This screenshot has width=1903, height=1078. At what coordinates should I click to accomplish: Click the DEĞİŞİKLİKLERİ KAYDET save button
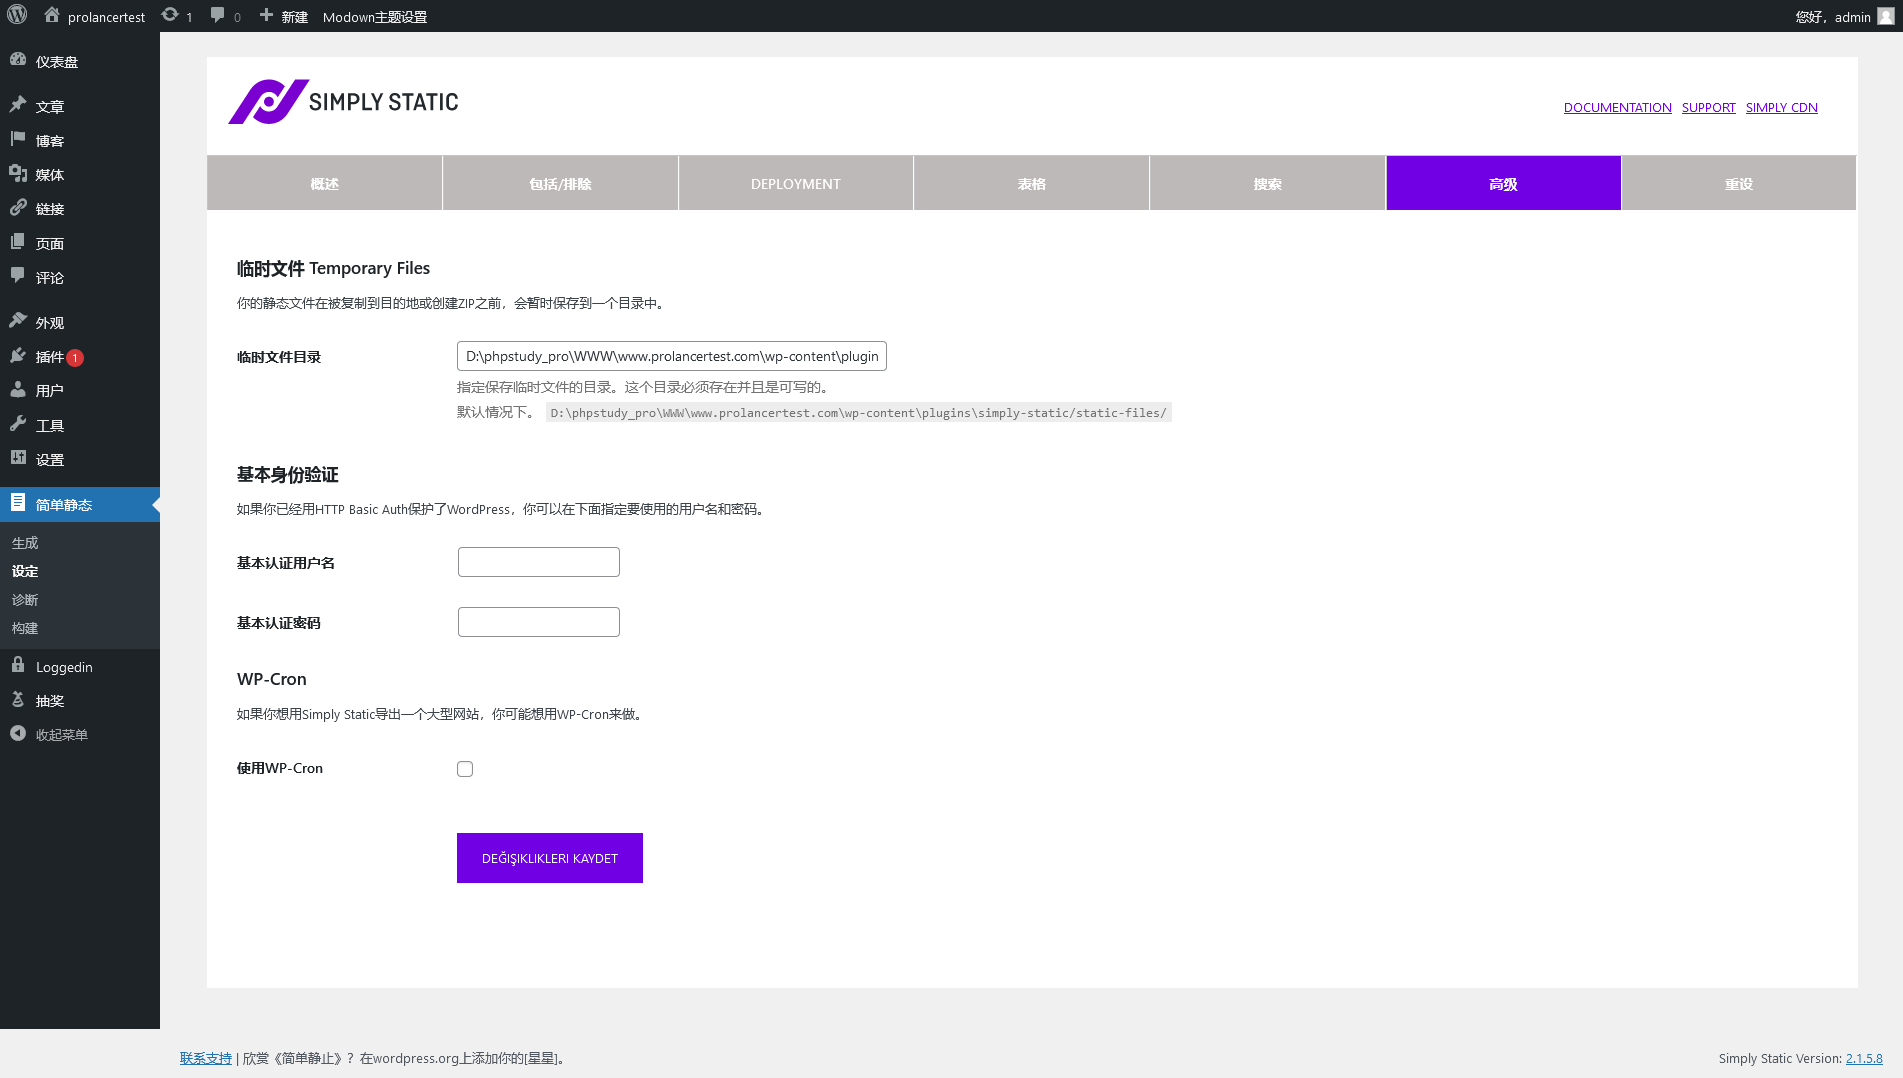pos(549,858)
